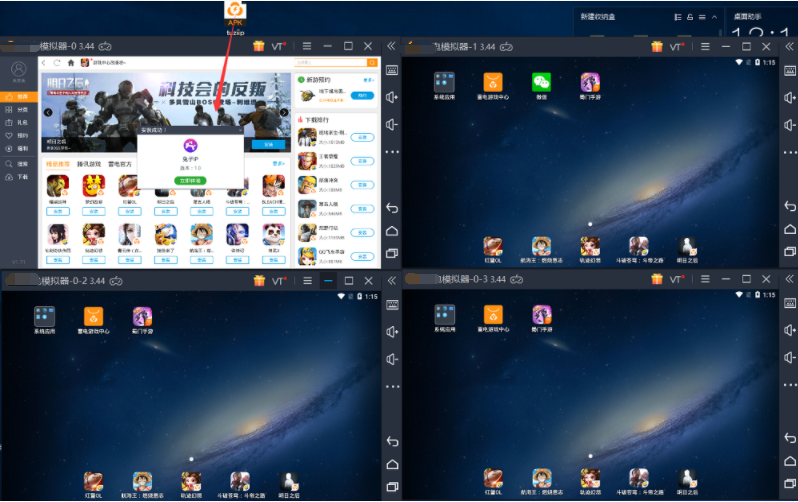This screenshot has height=502, width=798.
Task: Open 雷电游戏中心 in 模拟器-0-2 window
Action: click(x=93, y=320)
